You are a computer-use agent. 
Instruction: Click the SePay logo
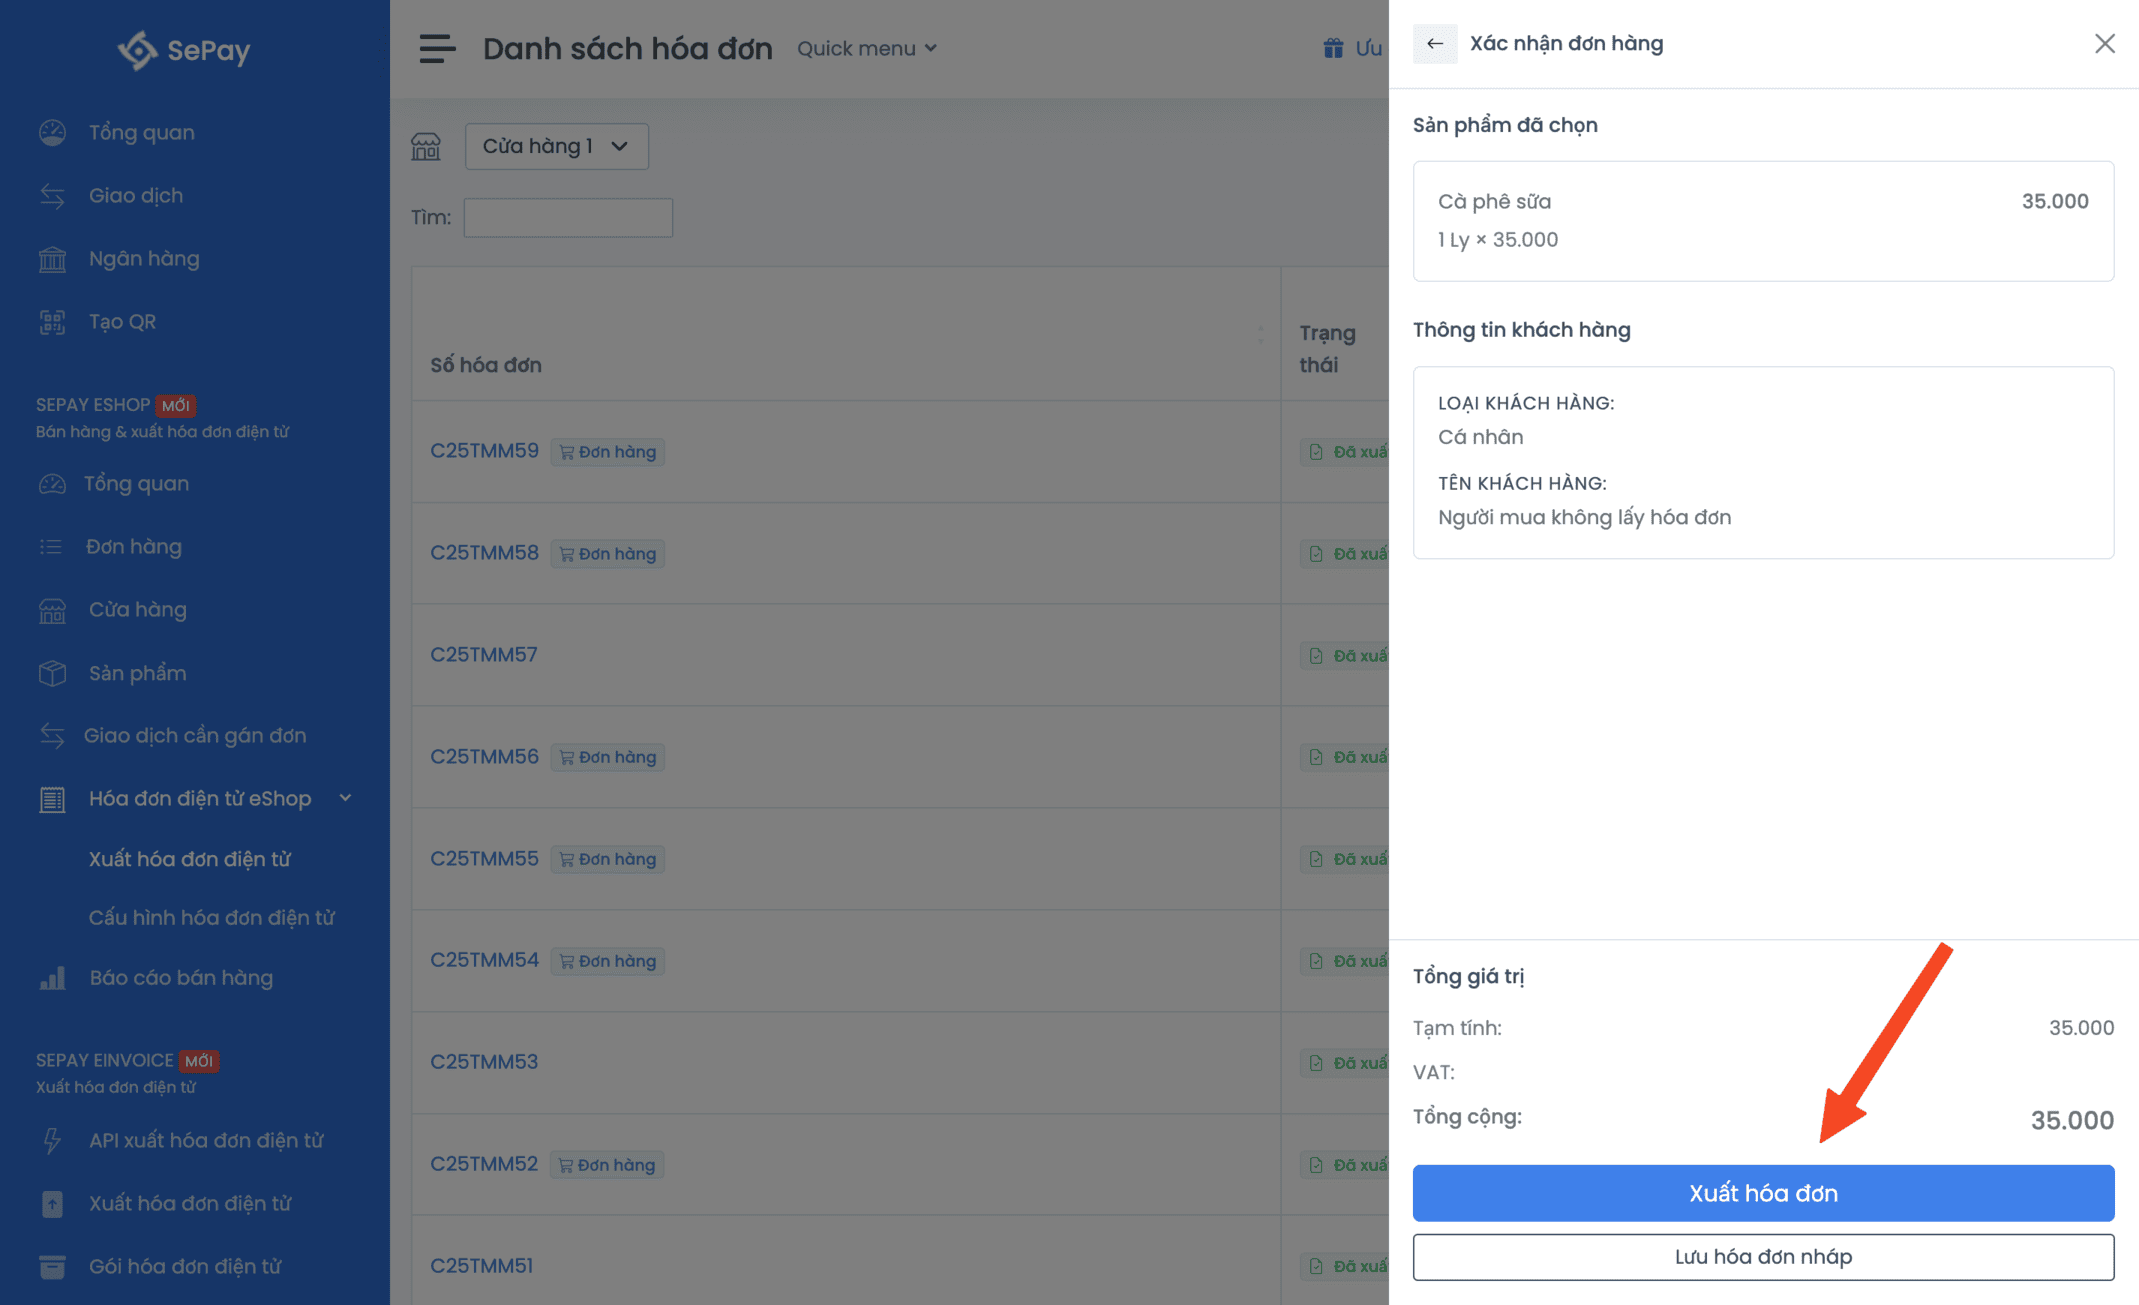[x=184, y=50]
